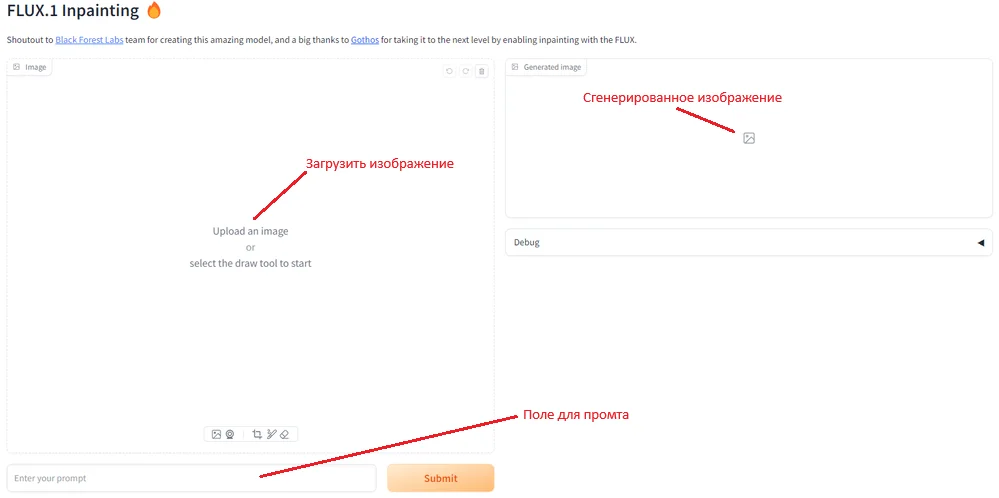The width and height of the screenshot is (999, 498).
Task: Click the undo icon in Image panel
Action: pos(449,71)
